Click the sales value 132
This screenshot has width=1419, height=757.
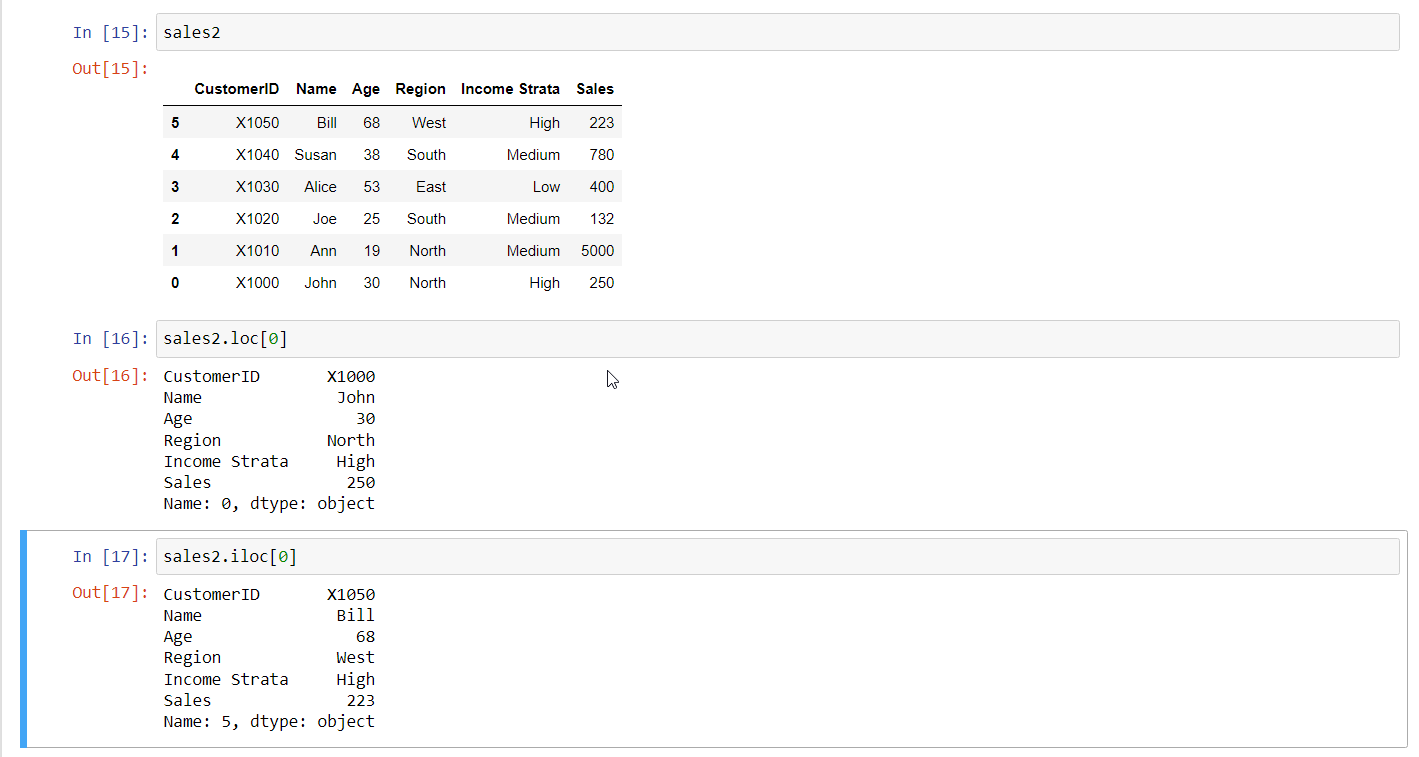coord(602,219)
